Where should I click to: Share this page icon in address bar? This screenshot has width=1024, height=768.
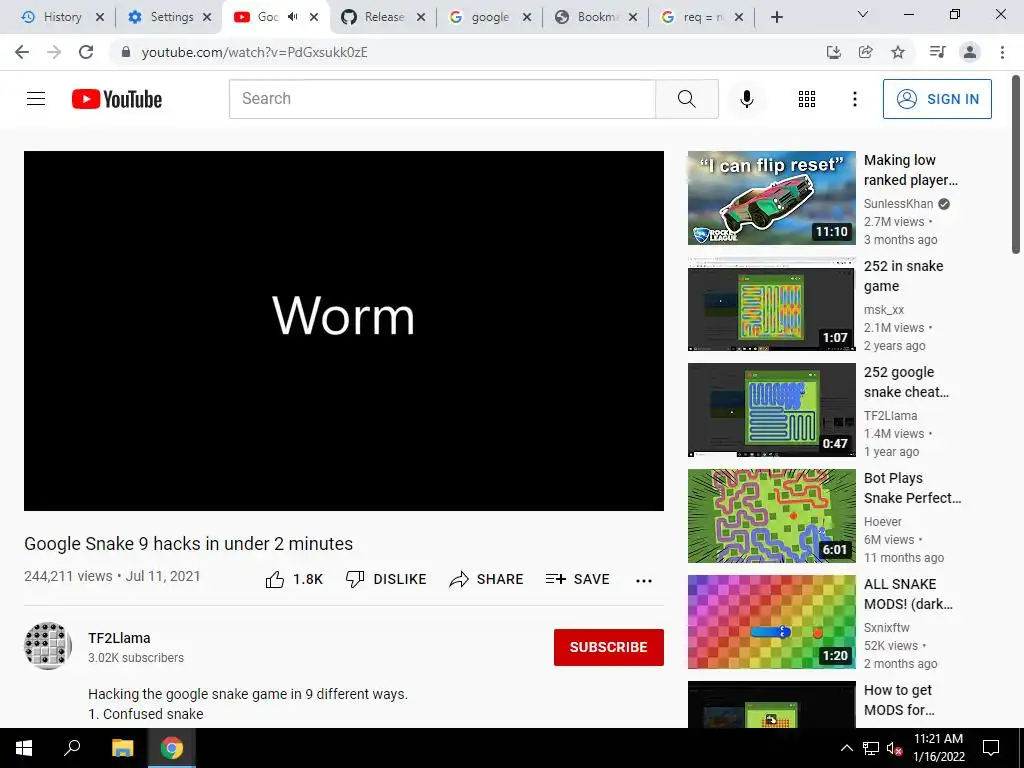point(865,52)
